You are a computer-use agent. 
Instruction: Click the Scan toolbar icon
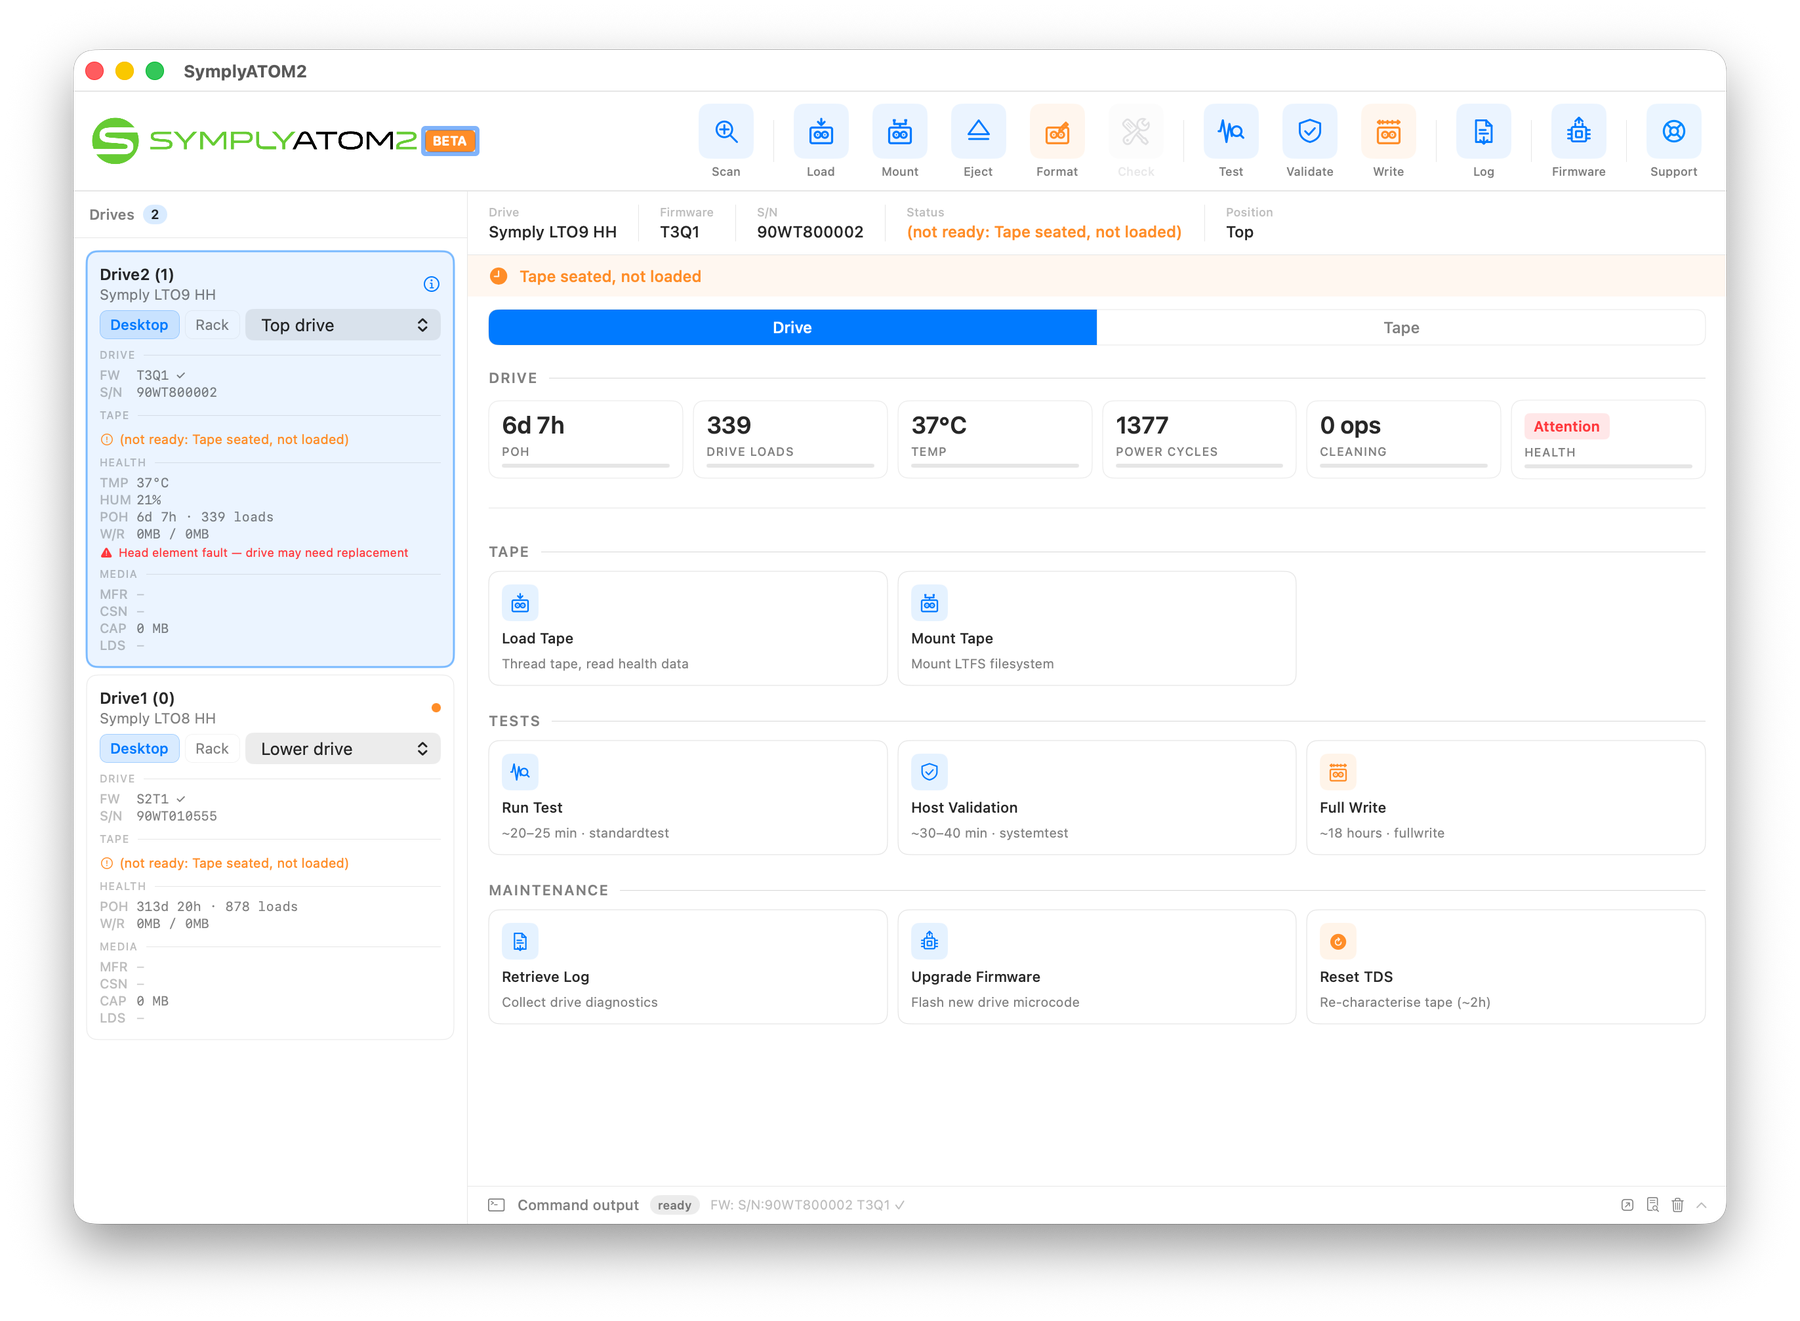point(726,132)
